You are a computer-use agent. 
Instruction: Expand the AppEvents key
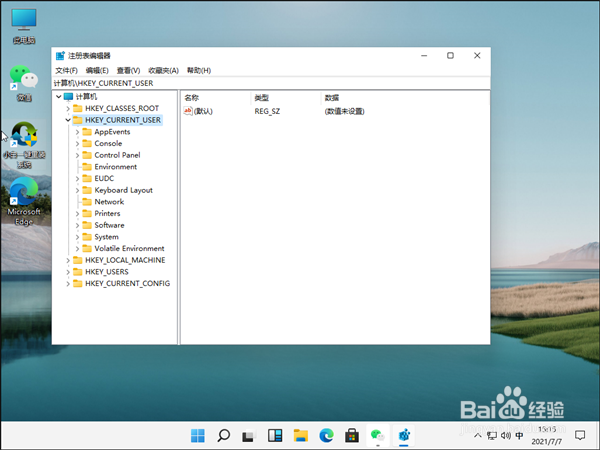click(x=77, y=132)
